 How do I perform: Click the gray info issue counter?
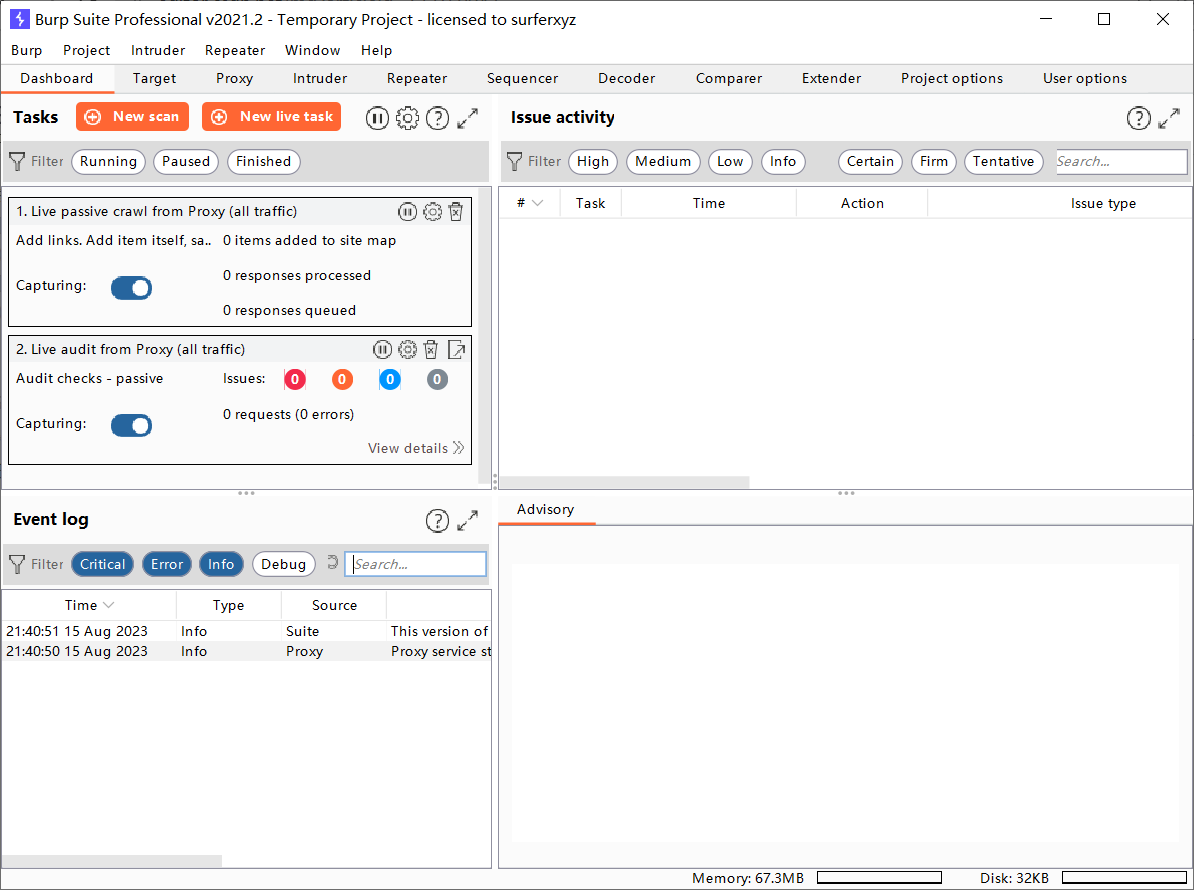pyautogui.click(x=437, y=379)
